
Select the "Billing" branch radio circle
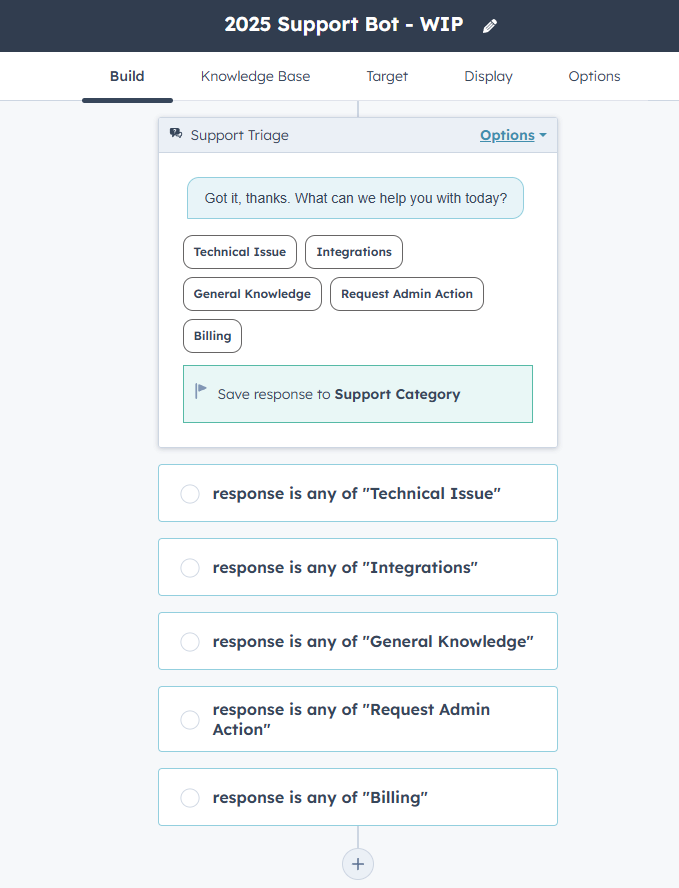click(190, 798)
